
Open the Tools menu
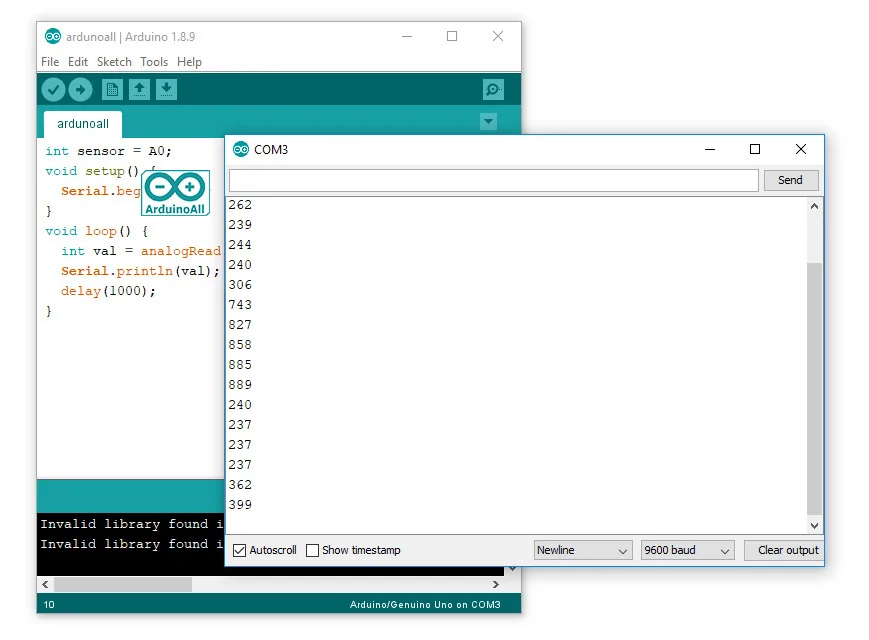(154, 62)
